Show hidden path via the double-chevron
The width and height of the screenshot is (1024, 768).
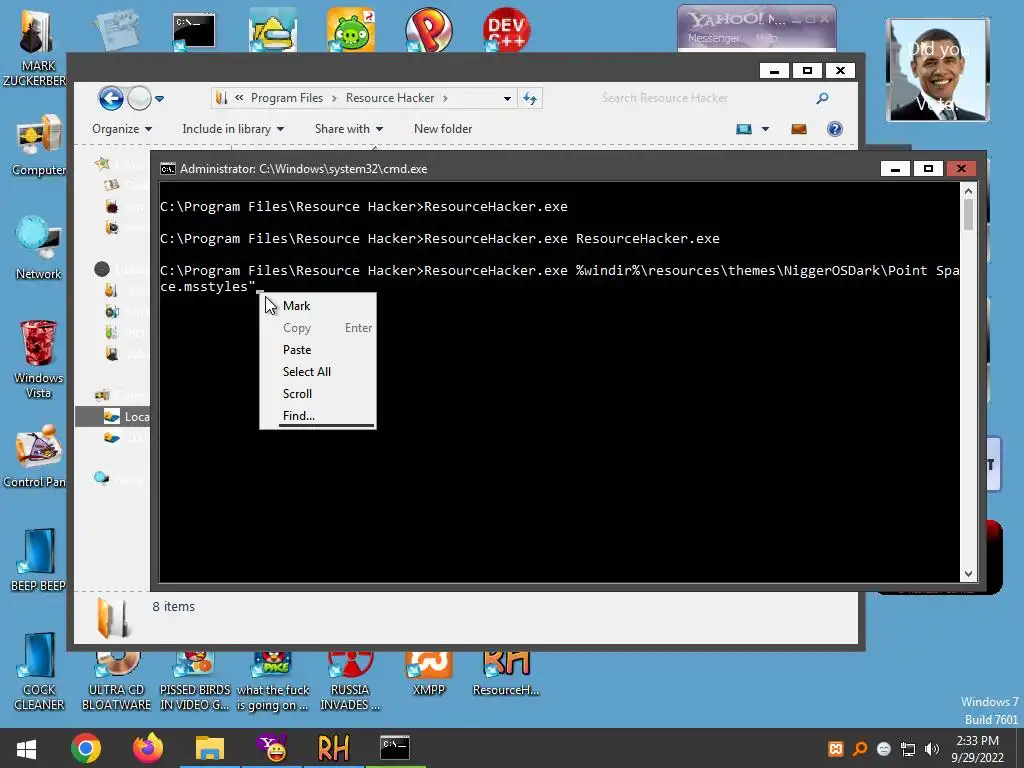239,98
